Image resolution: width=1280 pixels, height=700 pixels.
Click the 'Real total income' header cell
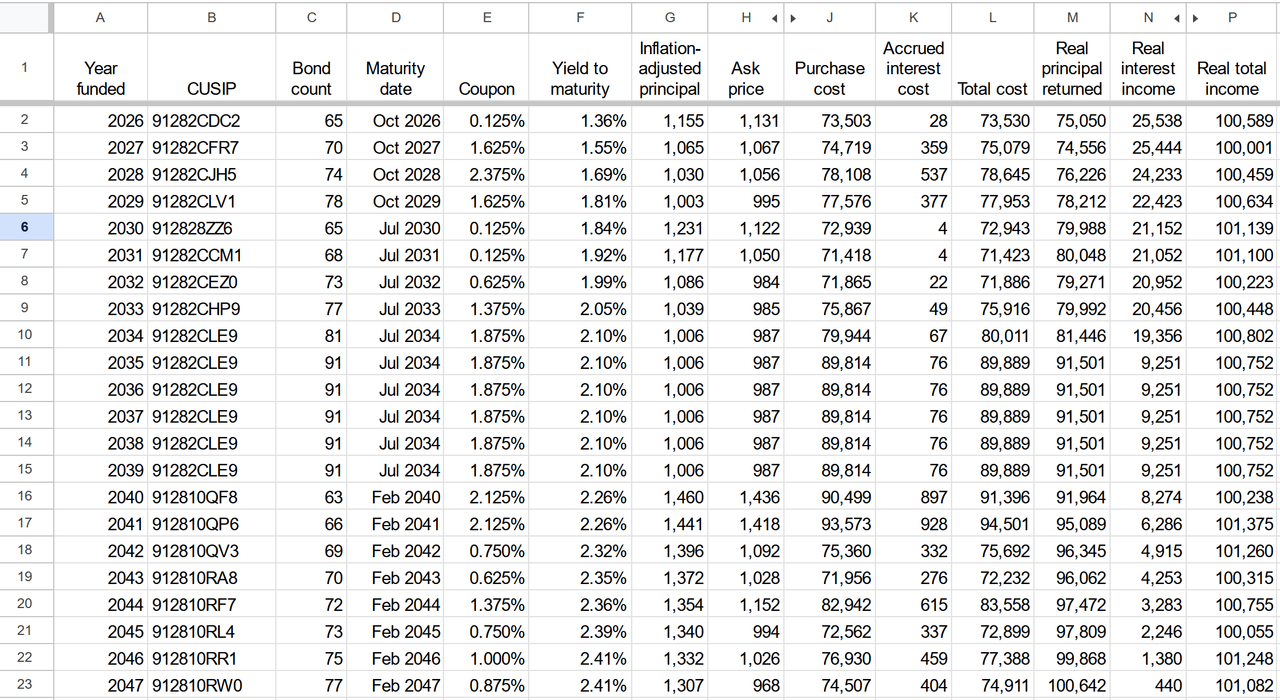coord(1232,68)
